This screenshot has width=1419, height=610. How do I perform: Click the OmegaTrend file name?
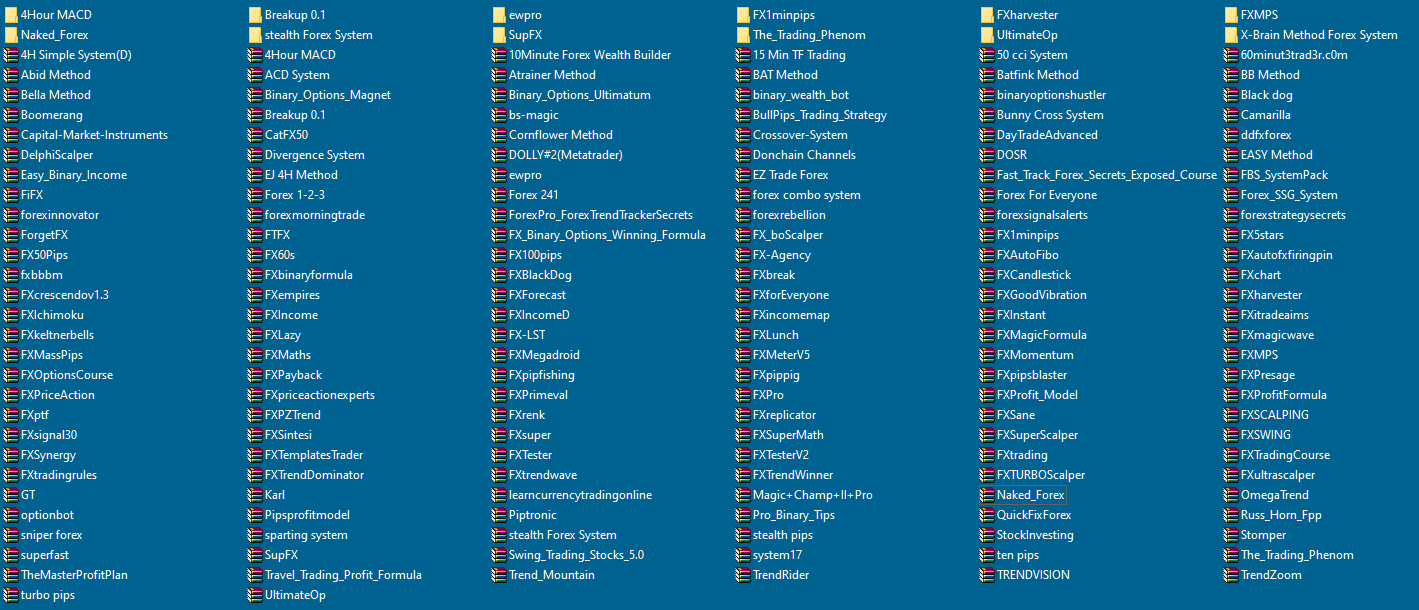1275,495
